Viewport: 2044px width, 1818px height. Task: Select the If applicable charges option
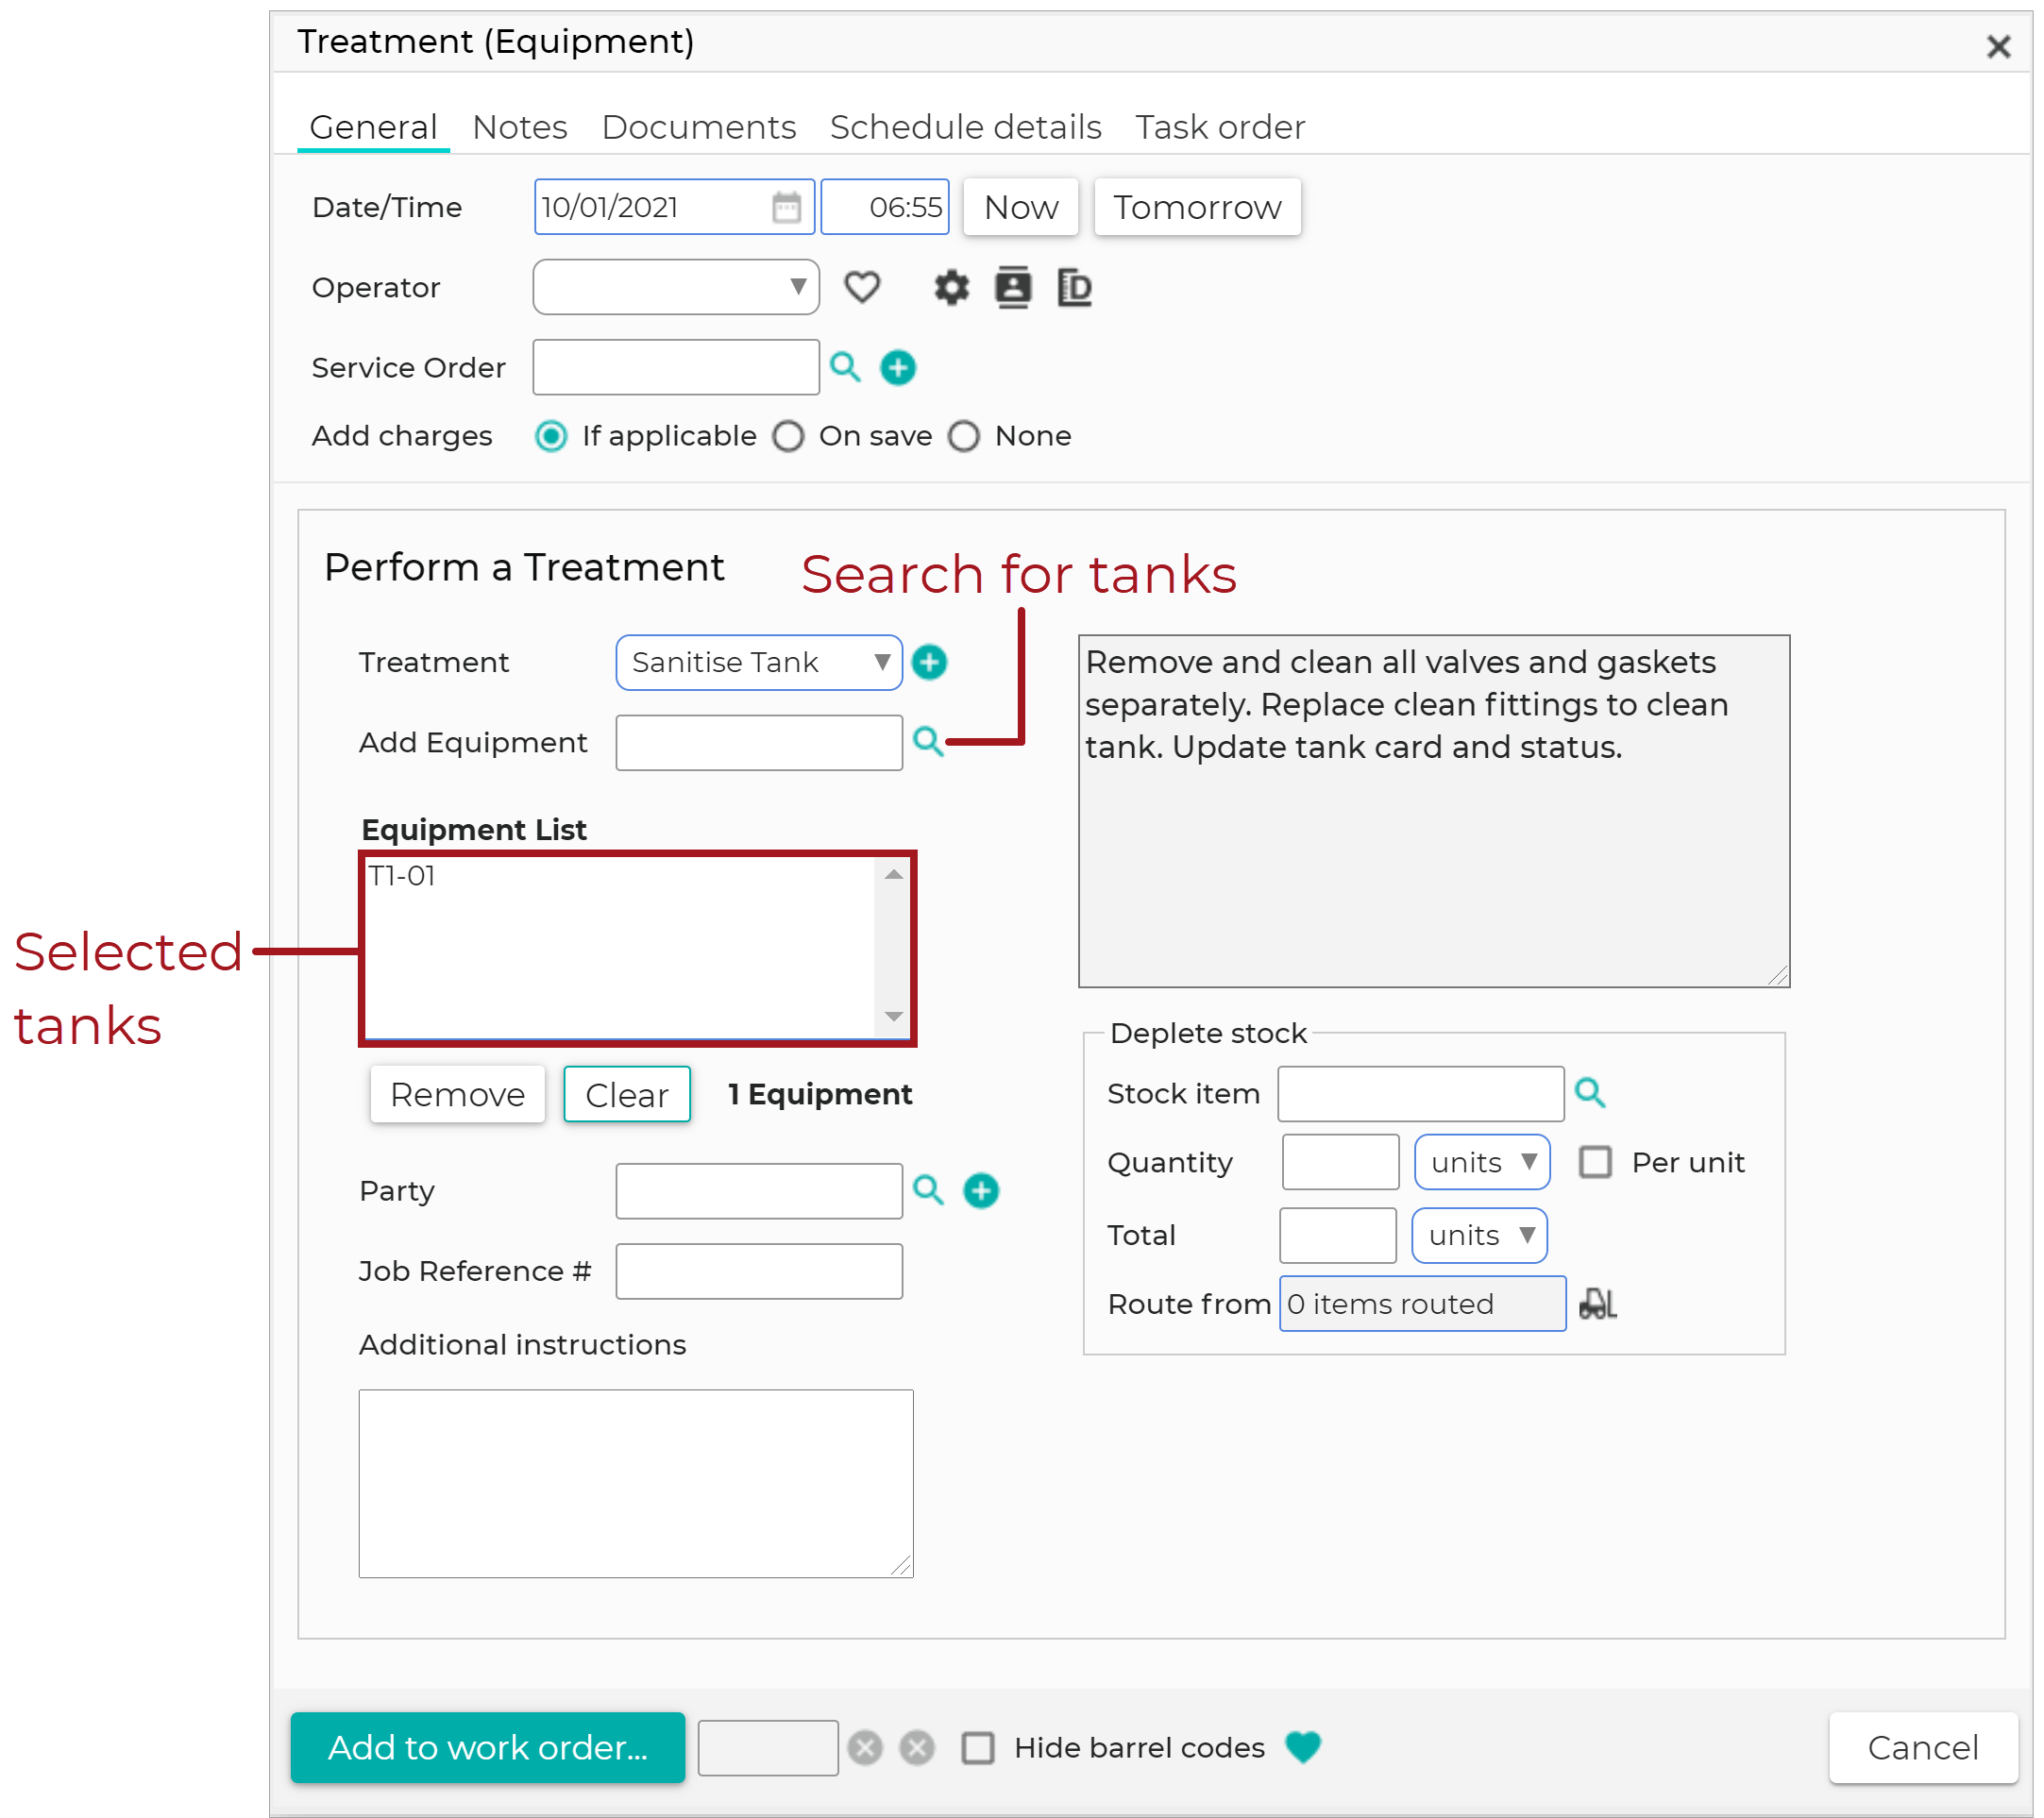(551, 436)
